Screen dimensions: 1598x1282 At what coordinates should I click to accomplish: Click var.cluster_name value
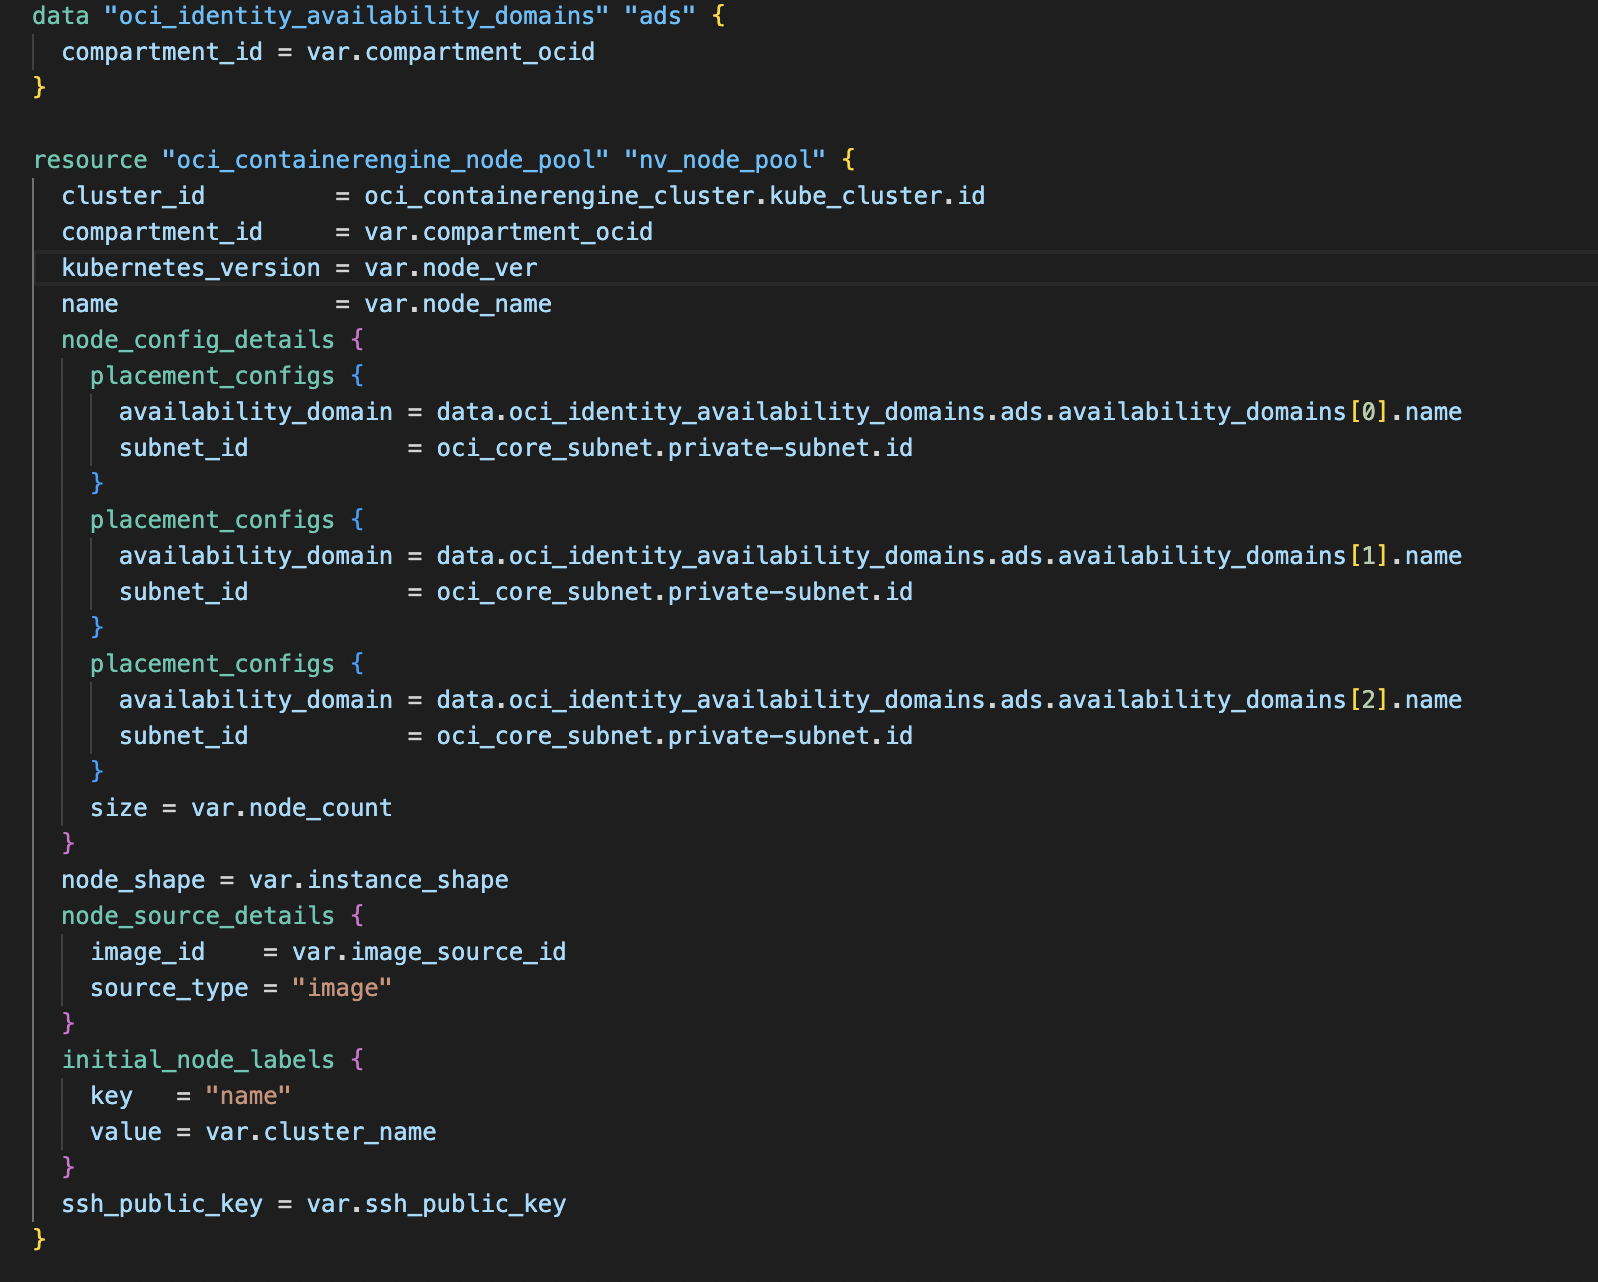(321, 1132)
